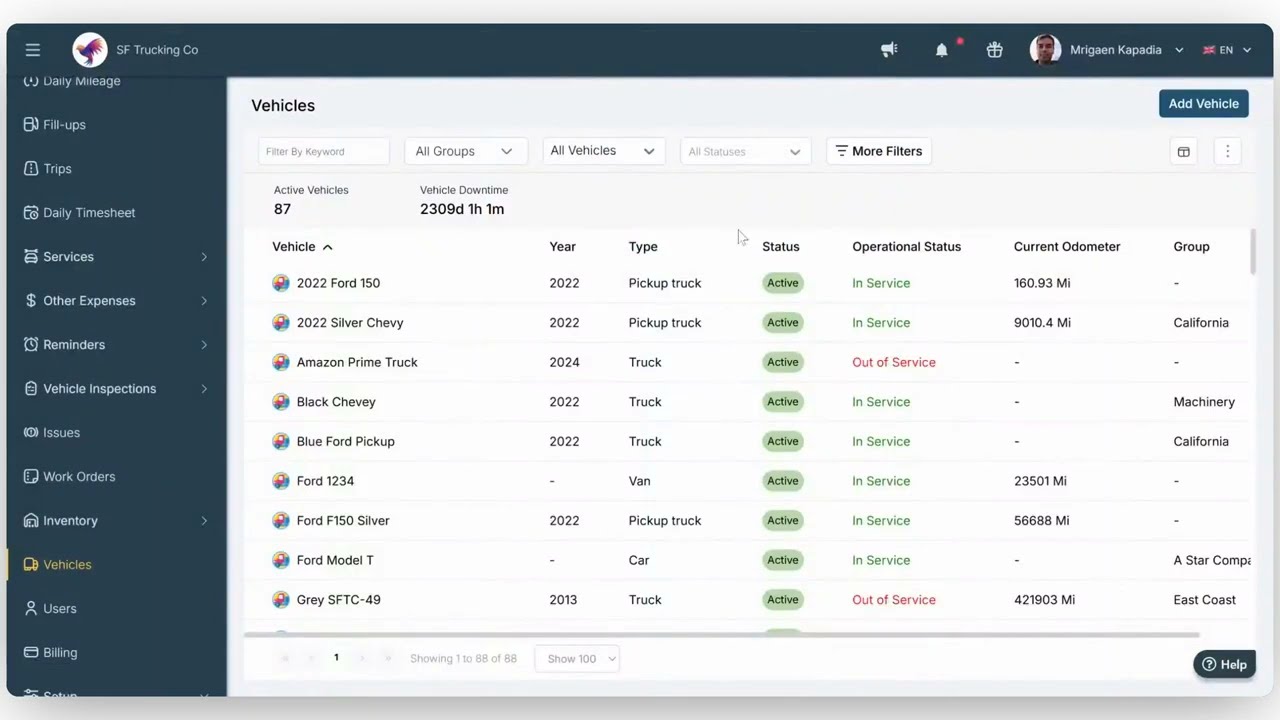1280x720 pixels.
Task: Click the Reminders sidebar icon
Action: tap(31, 344)
